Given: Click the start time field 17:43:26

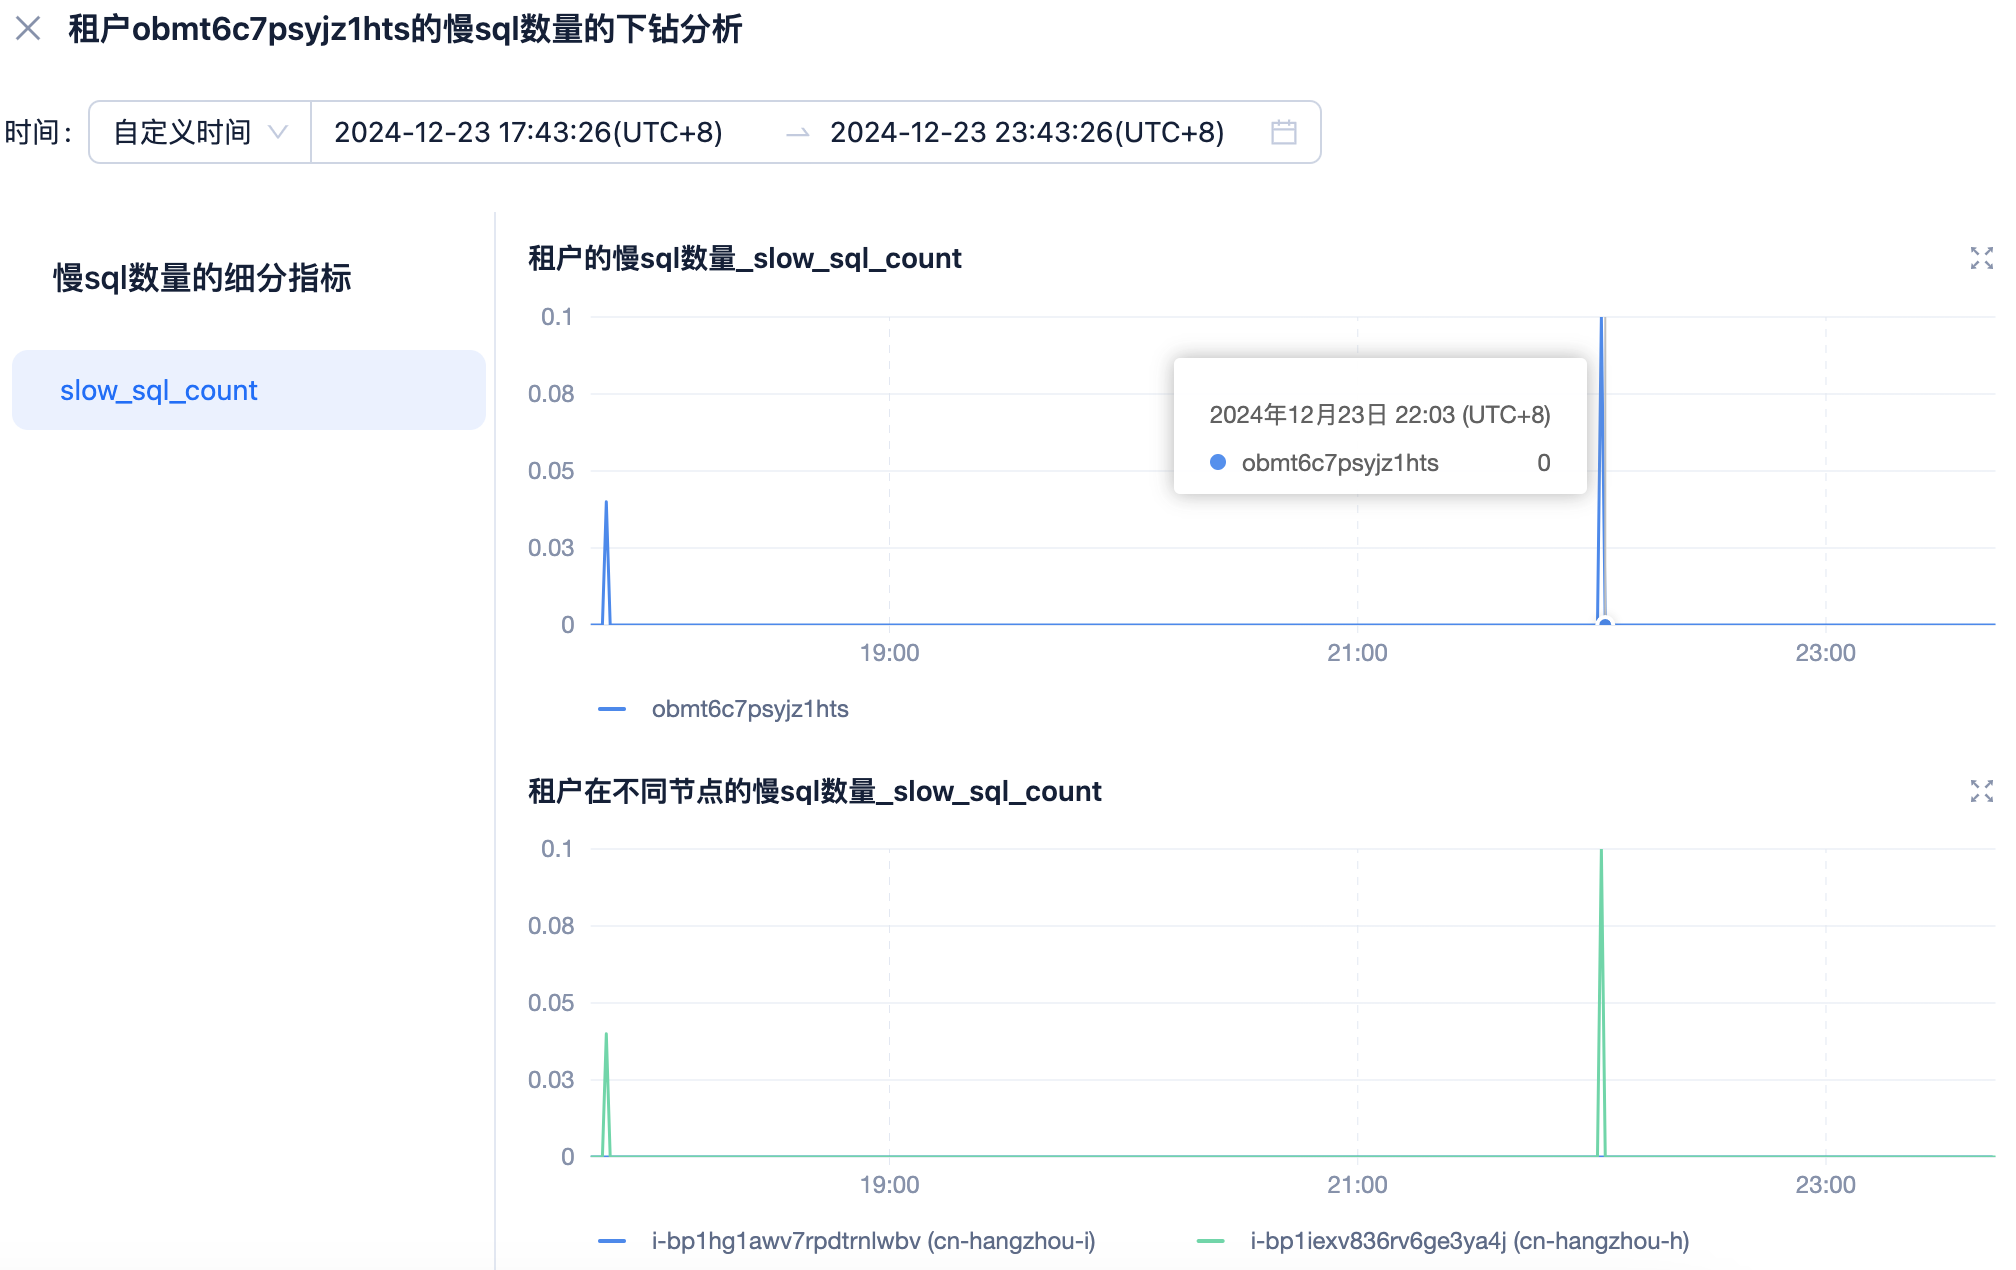Looking at the screenshot, I should click(528, 132).
